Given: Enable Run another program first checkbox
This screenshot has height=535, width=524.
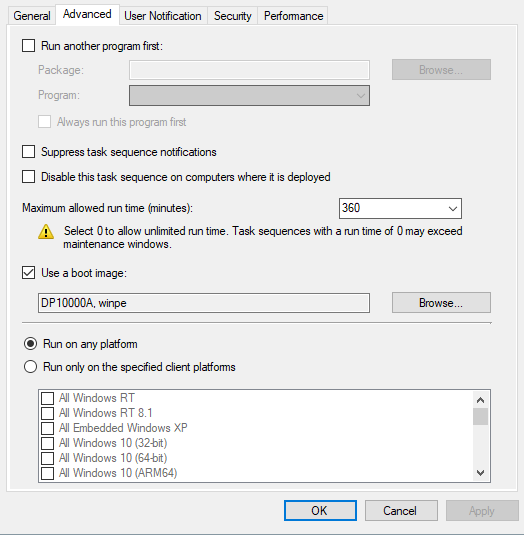Looking at the screenshot, I should 28,46.
